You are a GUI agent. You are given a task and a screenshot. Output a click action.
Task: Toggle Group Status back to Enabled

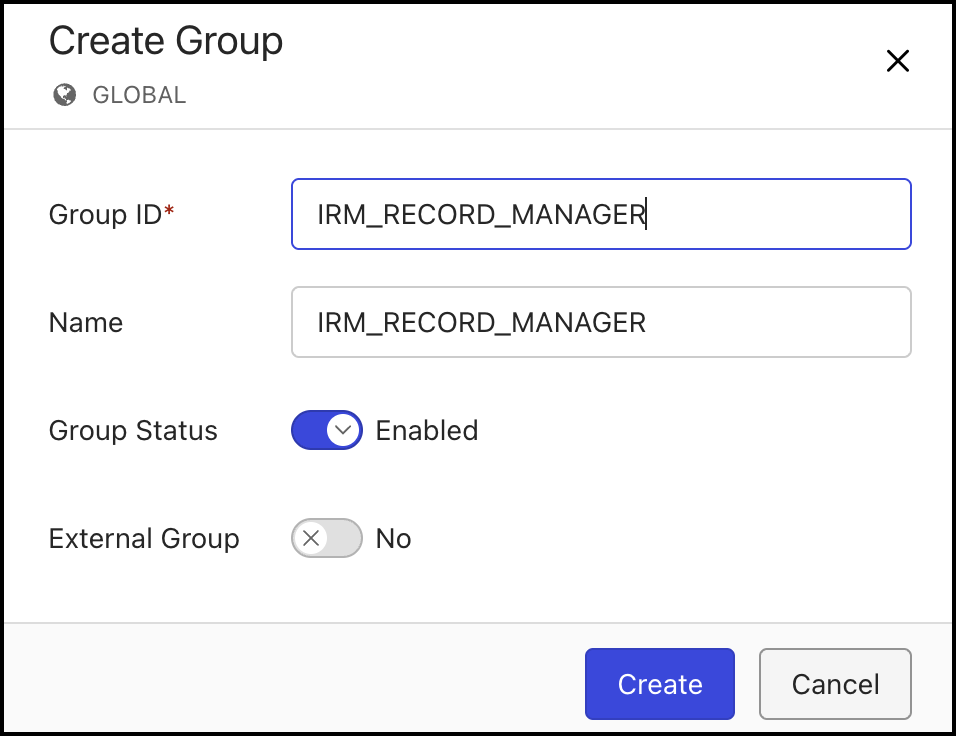(x=327, y=430)
